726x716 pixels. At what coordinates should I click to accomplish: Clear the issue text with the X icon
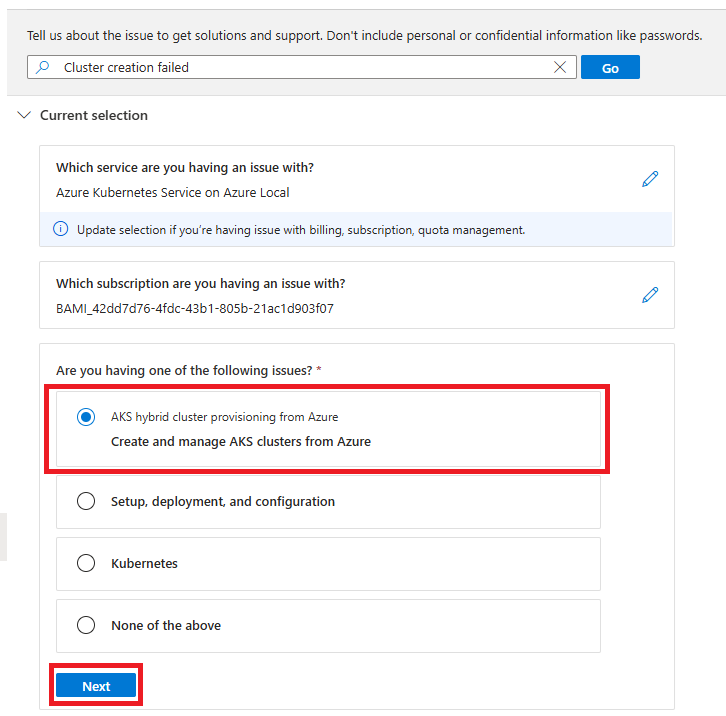point(560,68)
